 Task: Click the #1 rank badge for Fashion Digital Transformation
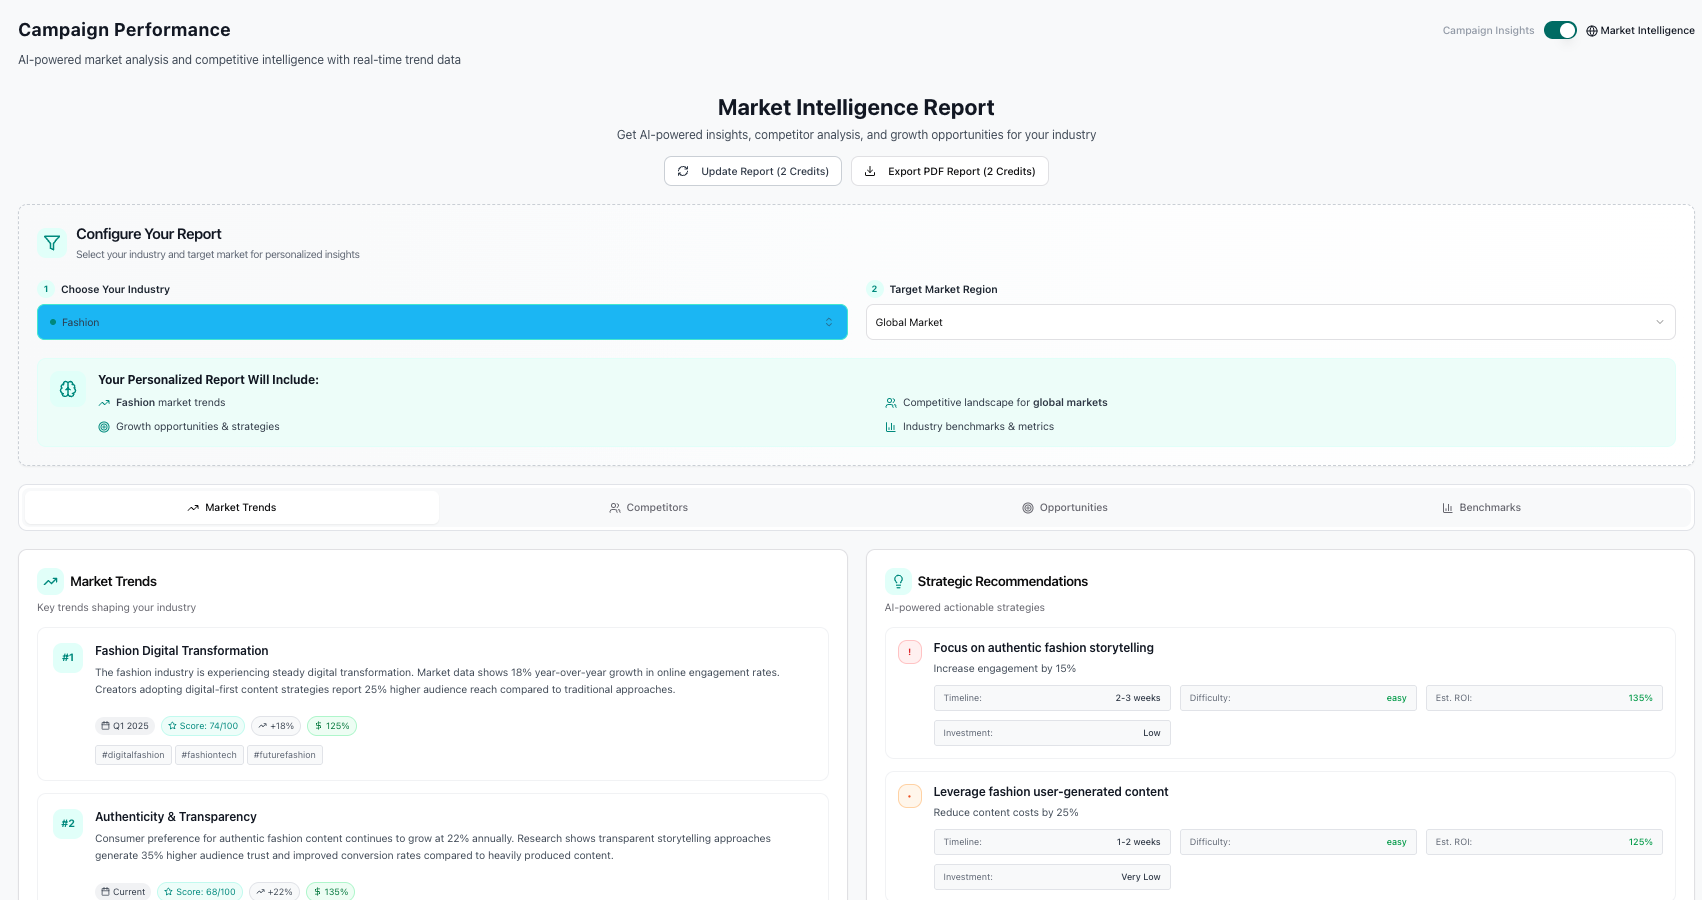(x=68, y=658)
